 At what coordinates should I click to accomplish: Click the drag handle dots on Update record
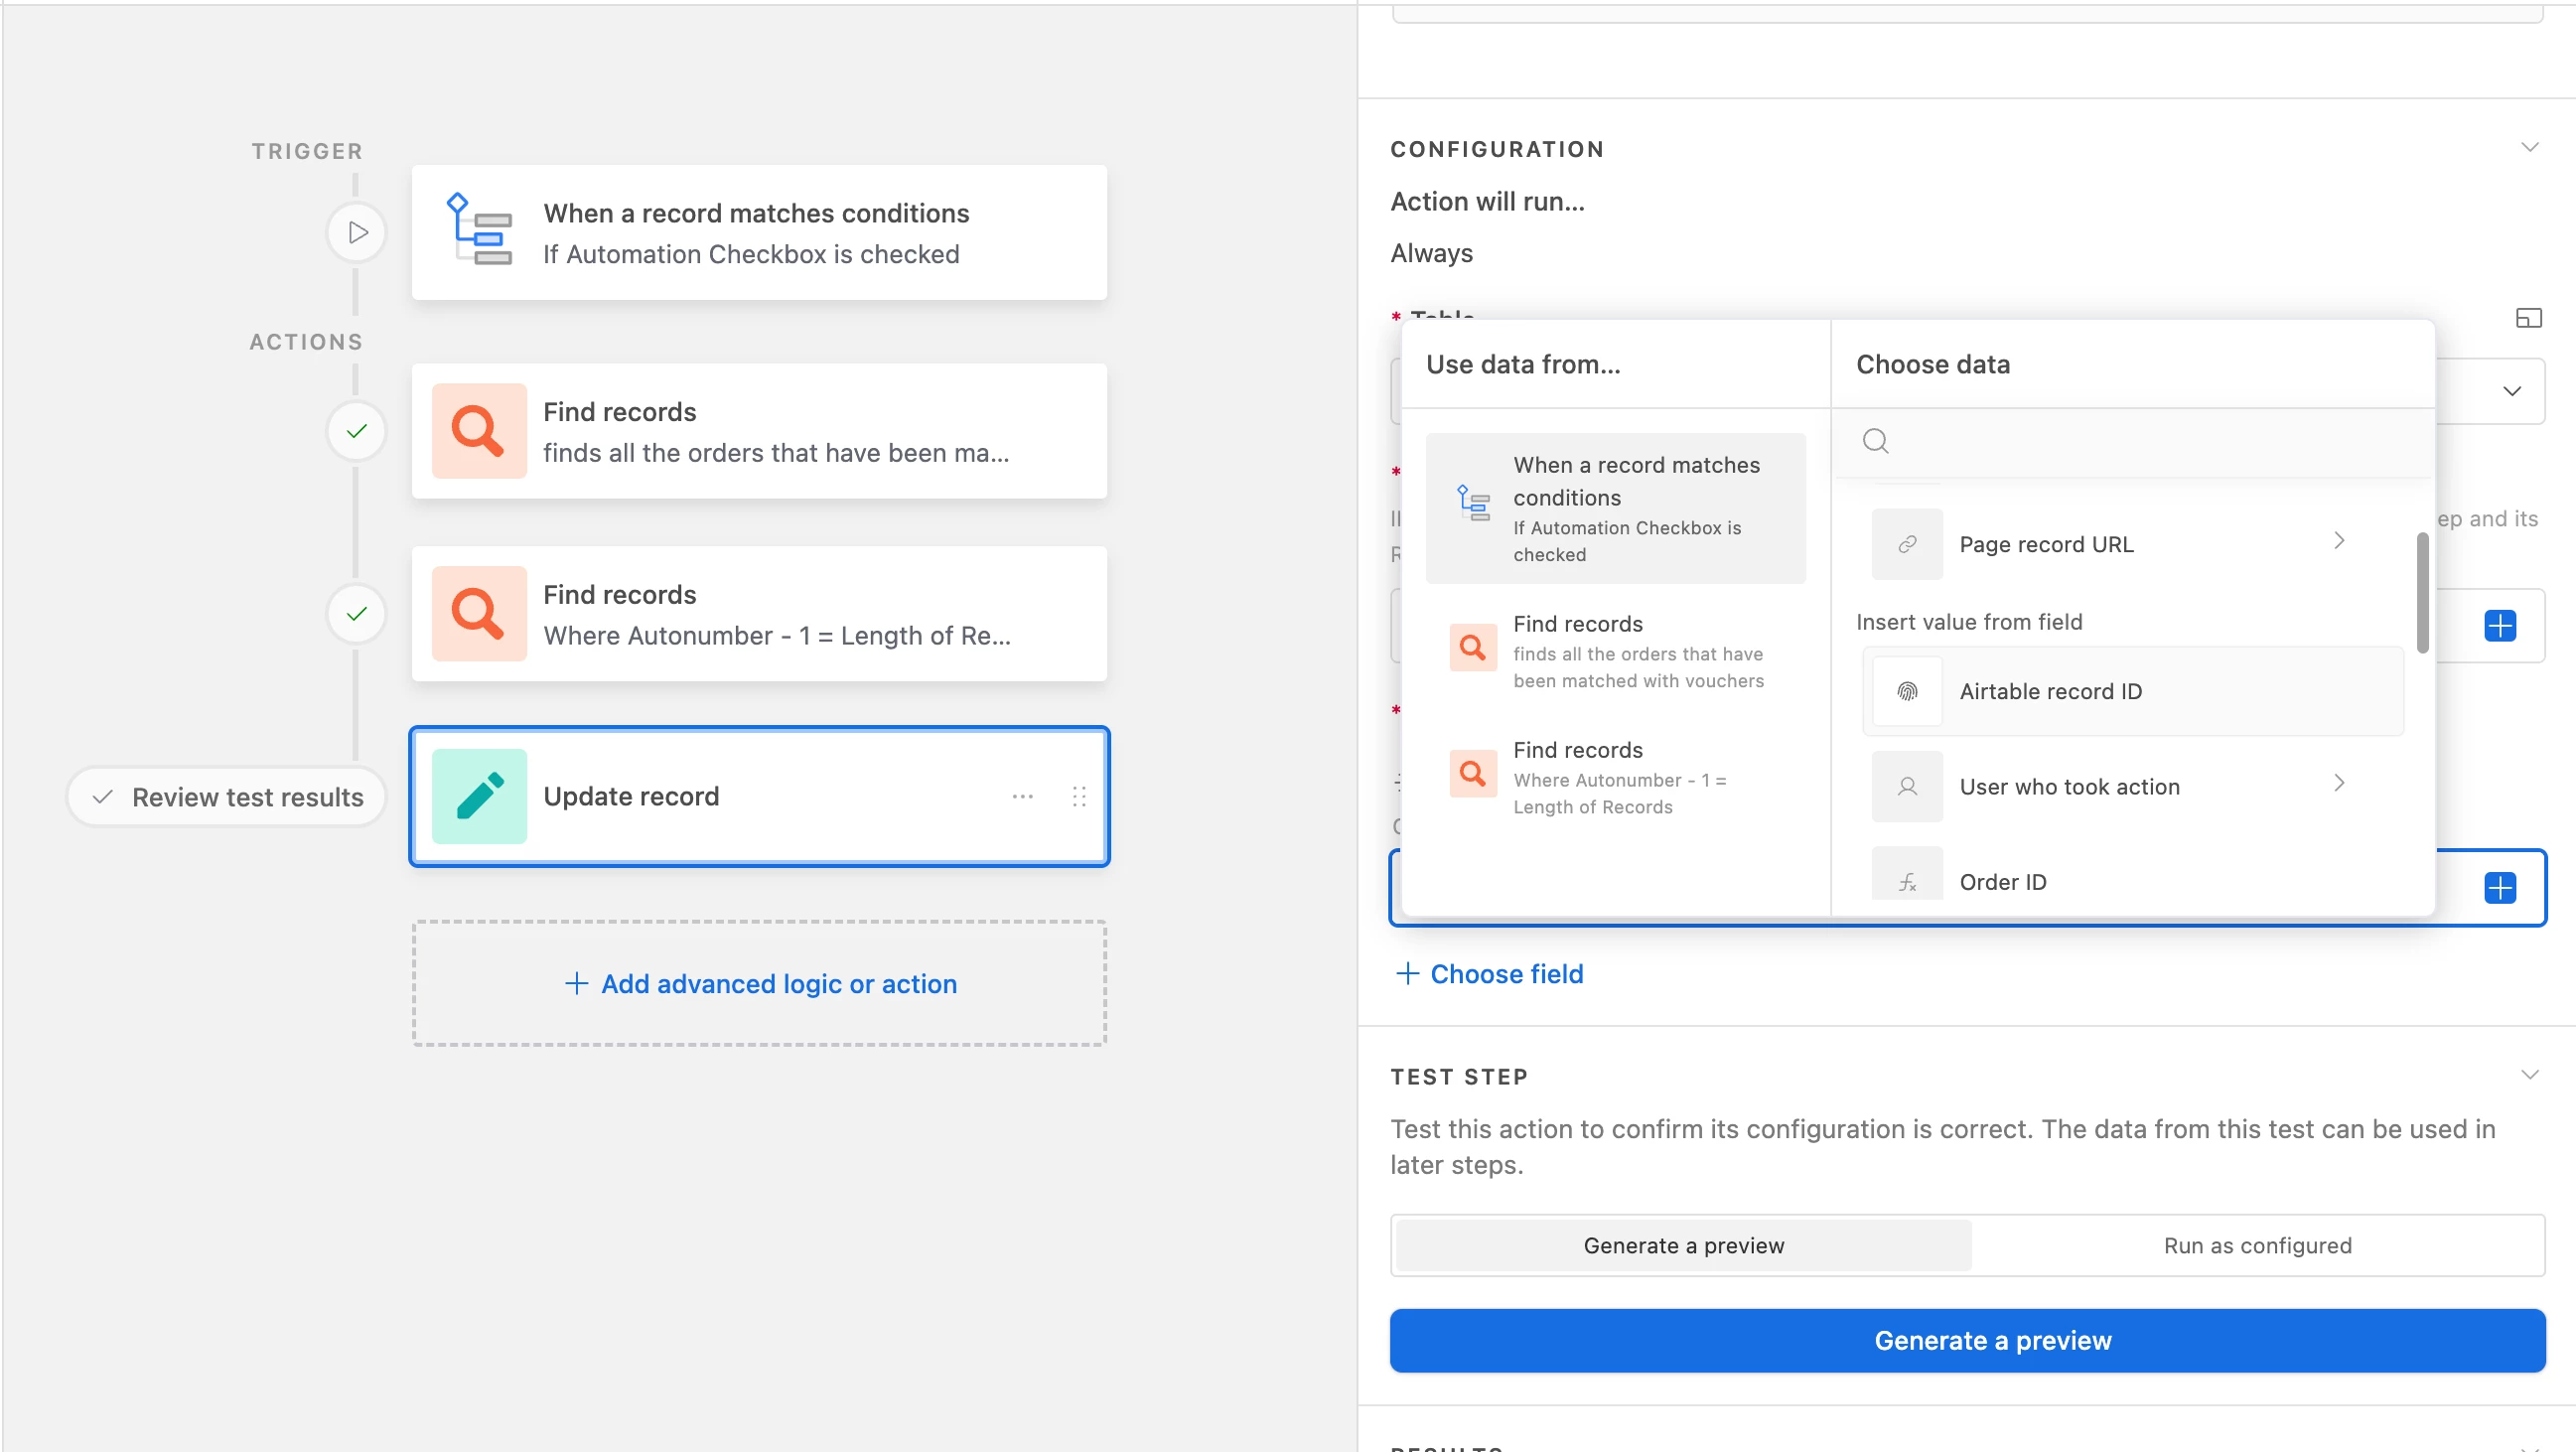(1078, 796)
